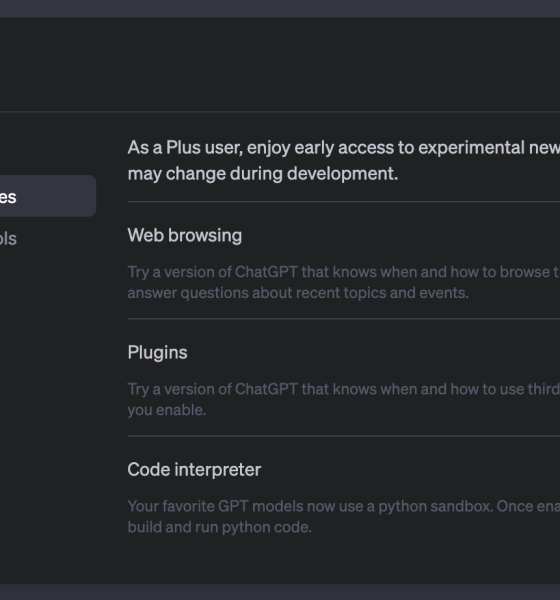Click the Plugins 'how to use third' description line
Viewport: 560px width, 600px height.
343,389
